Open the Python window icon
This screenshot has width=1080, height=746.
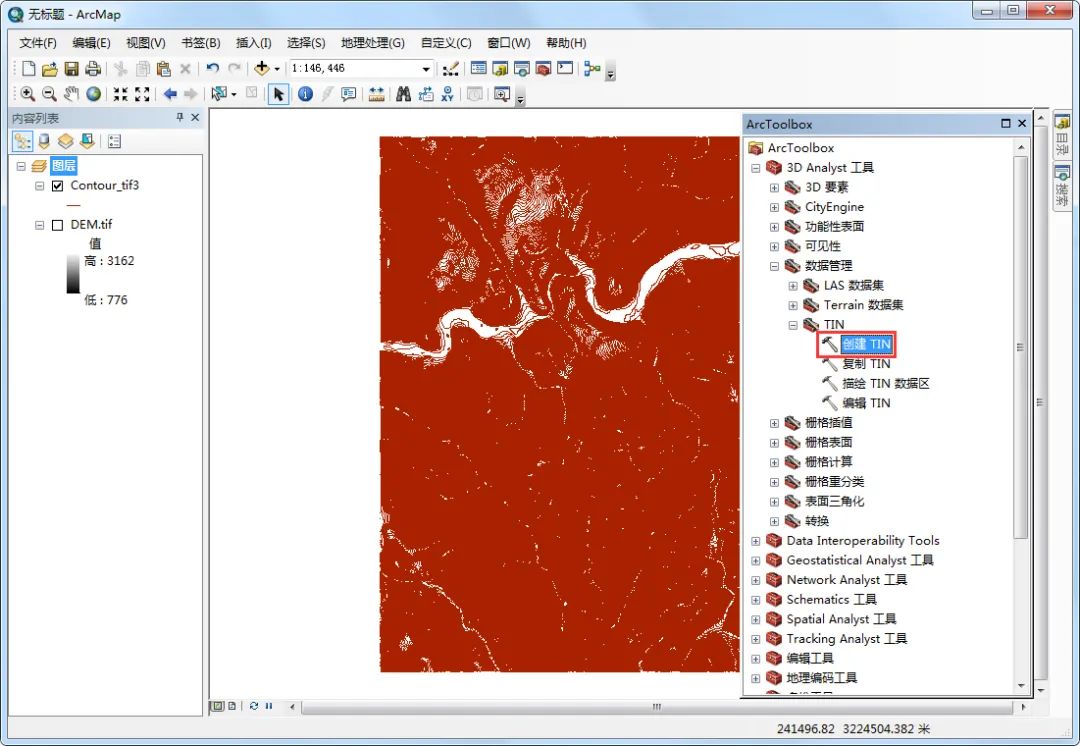click(x=565, y=68)
